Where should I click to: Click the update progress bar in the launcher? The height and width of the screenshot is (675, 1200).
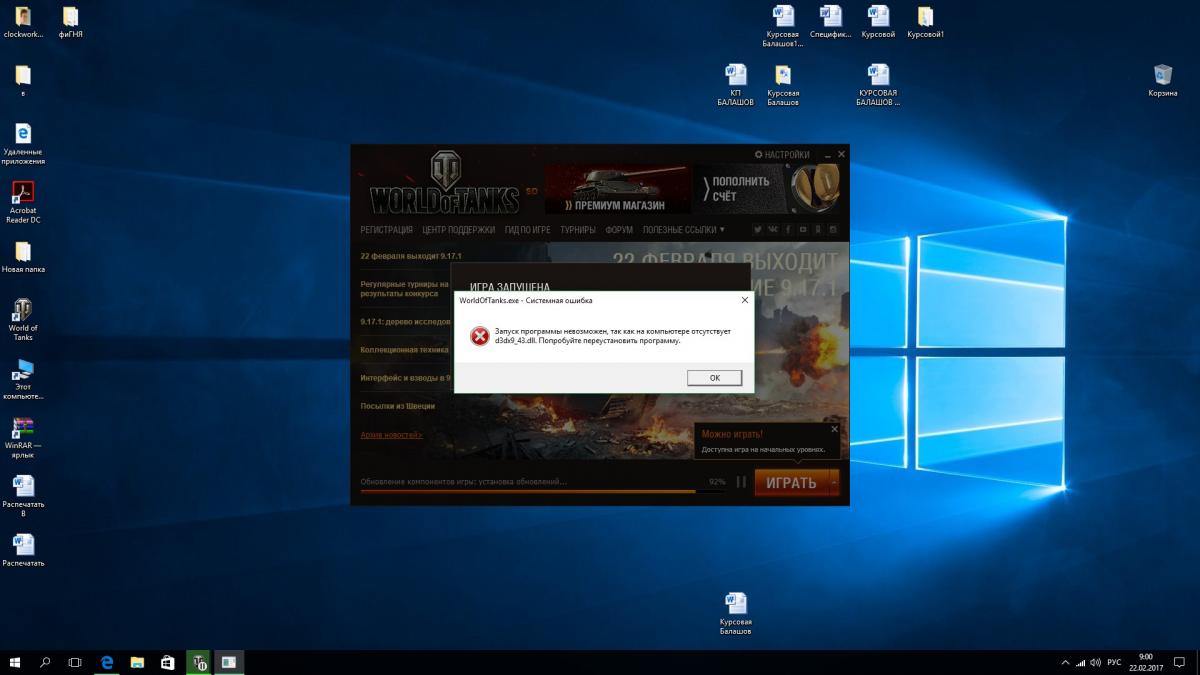click(543, 492)
